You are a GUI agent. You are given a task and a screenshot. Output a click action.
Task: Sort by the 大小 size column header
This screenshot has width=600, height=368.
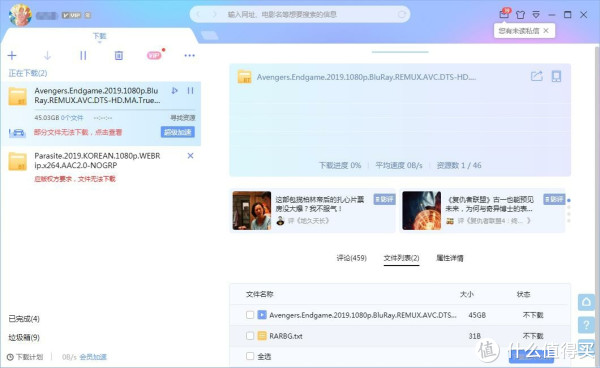[466, 294]
